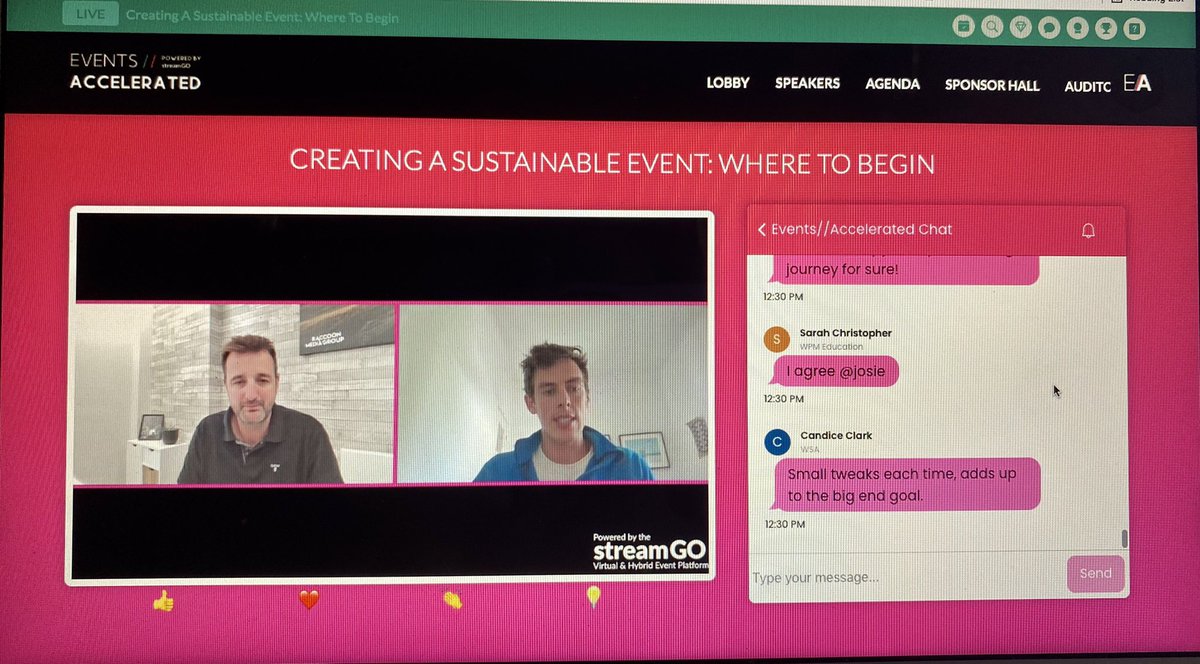Click the Events Accelerated logo
1200x664 pixels.
click(135, 71)
